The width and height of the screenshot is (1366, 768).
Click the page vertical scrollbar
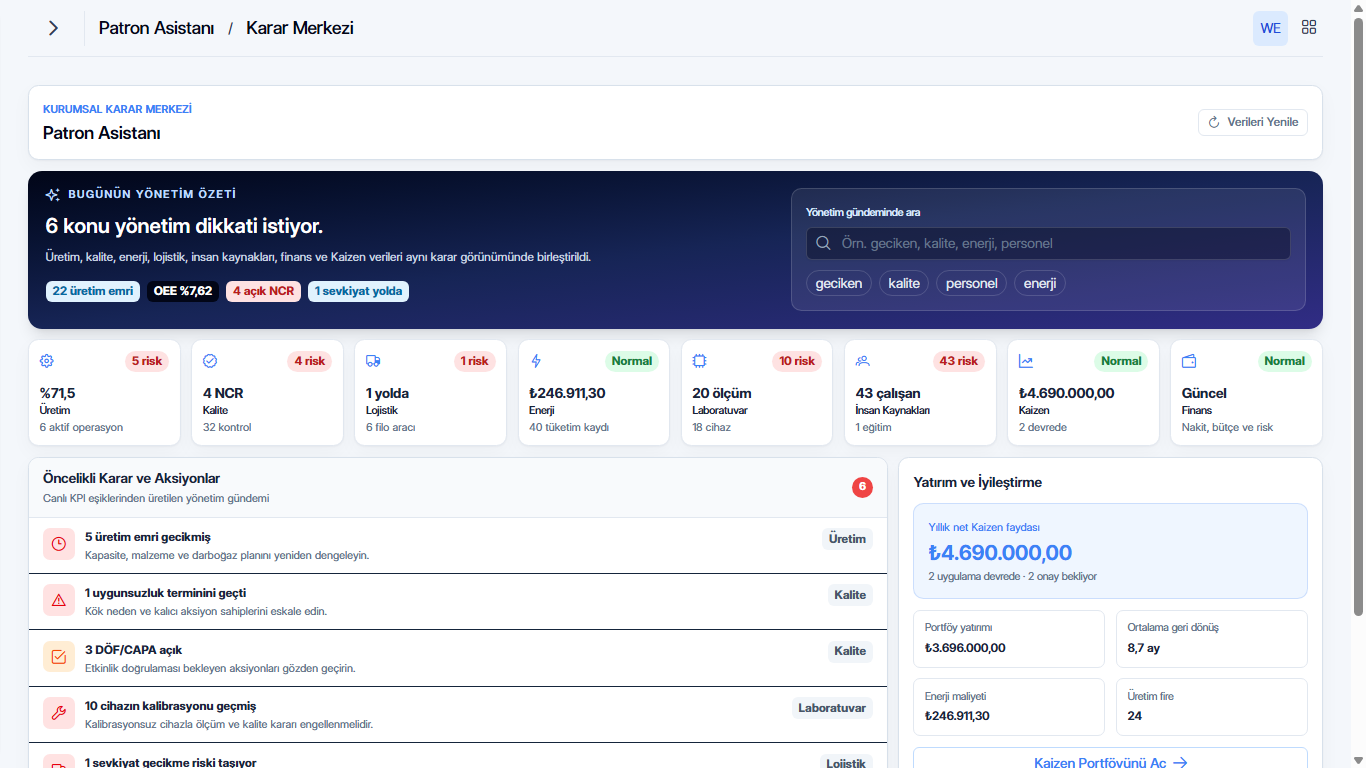1358,315
